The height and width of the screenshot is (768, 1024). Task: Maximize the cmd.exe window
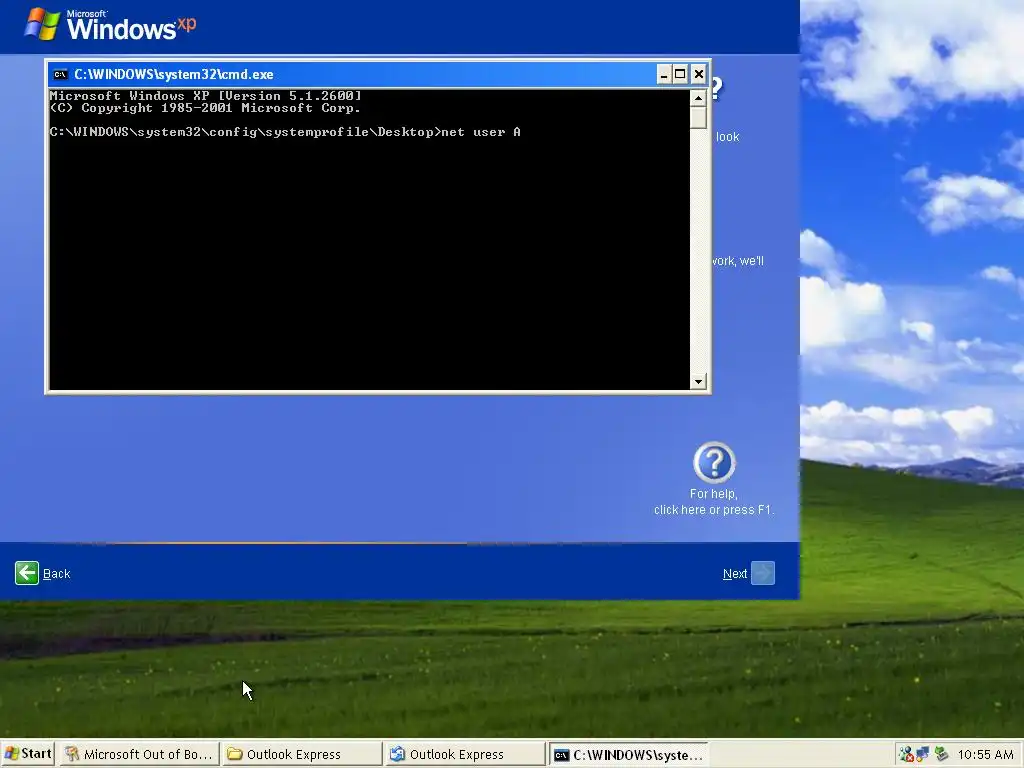(680, 74)
